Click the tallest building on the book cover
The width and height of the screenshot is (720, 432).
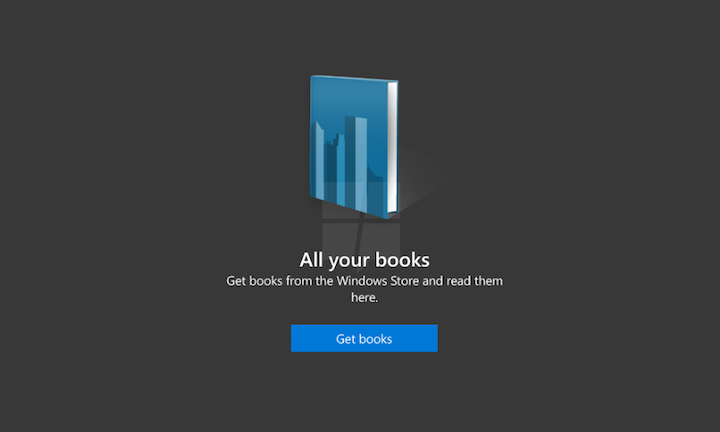point(355,150)
